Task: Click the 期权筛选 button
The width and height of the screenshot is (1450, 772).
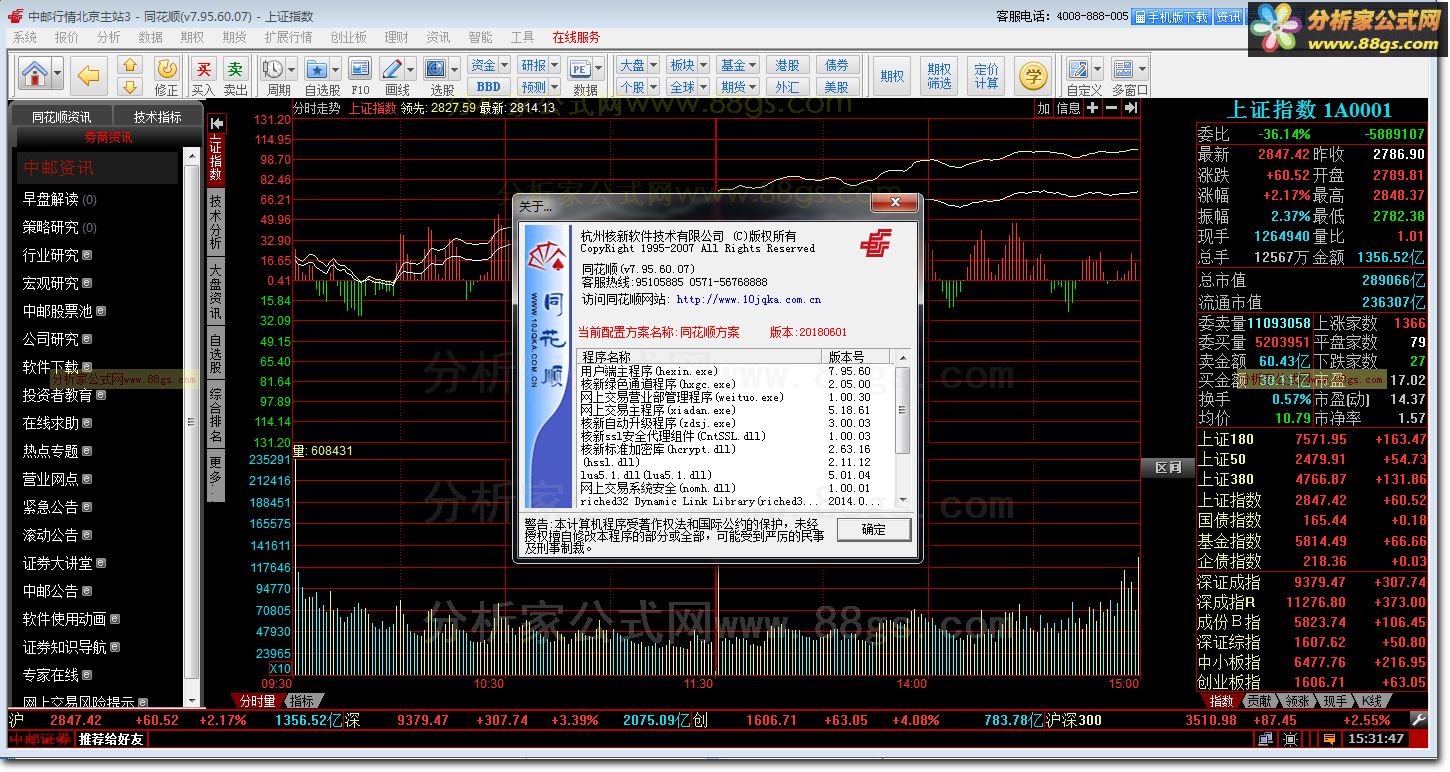Action: [x=939, y=76]
